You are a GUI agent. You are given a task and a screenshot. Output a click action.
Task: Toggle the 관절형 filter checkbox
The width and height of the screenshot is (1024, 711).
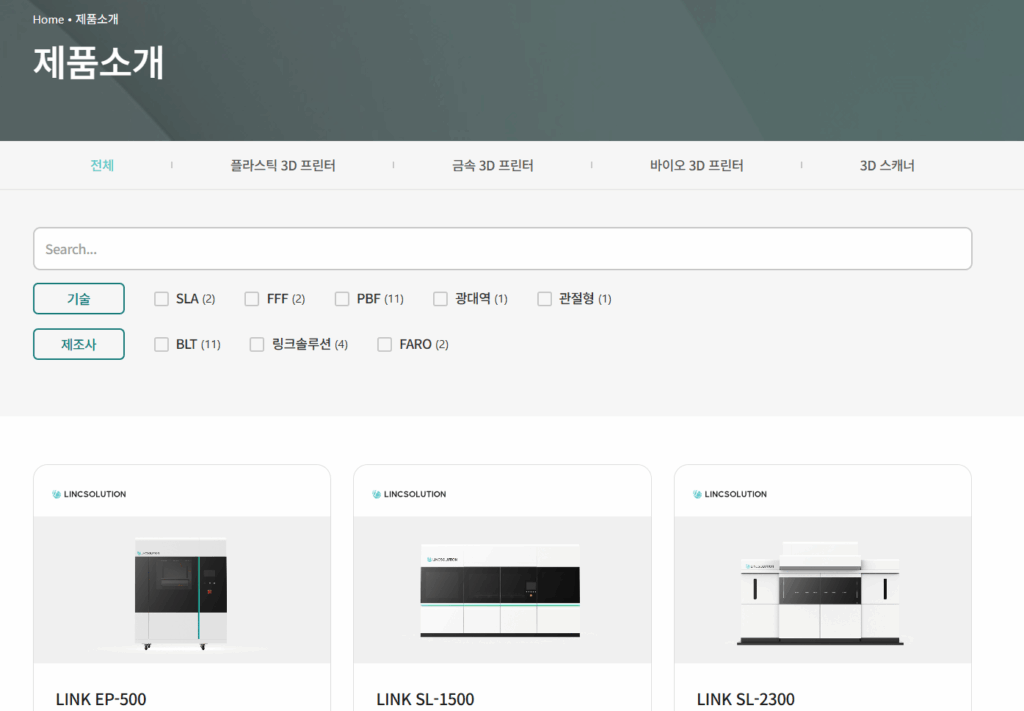click(x=545, y=299)
